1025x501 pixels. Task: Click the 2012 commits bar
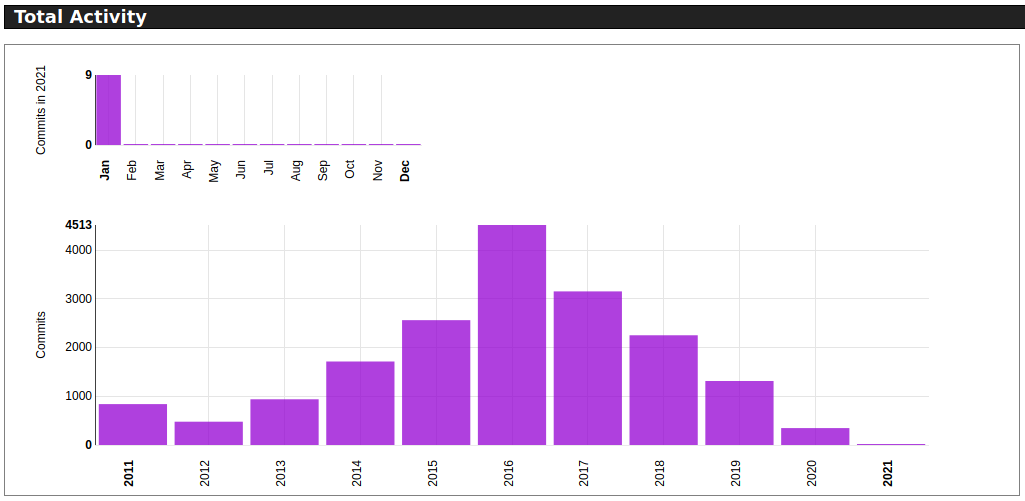coord(209,433)
